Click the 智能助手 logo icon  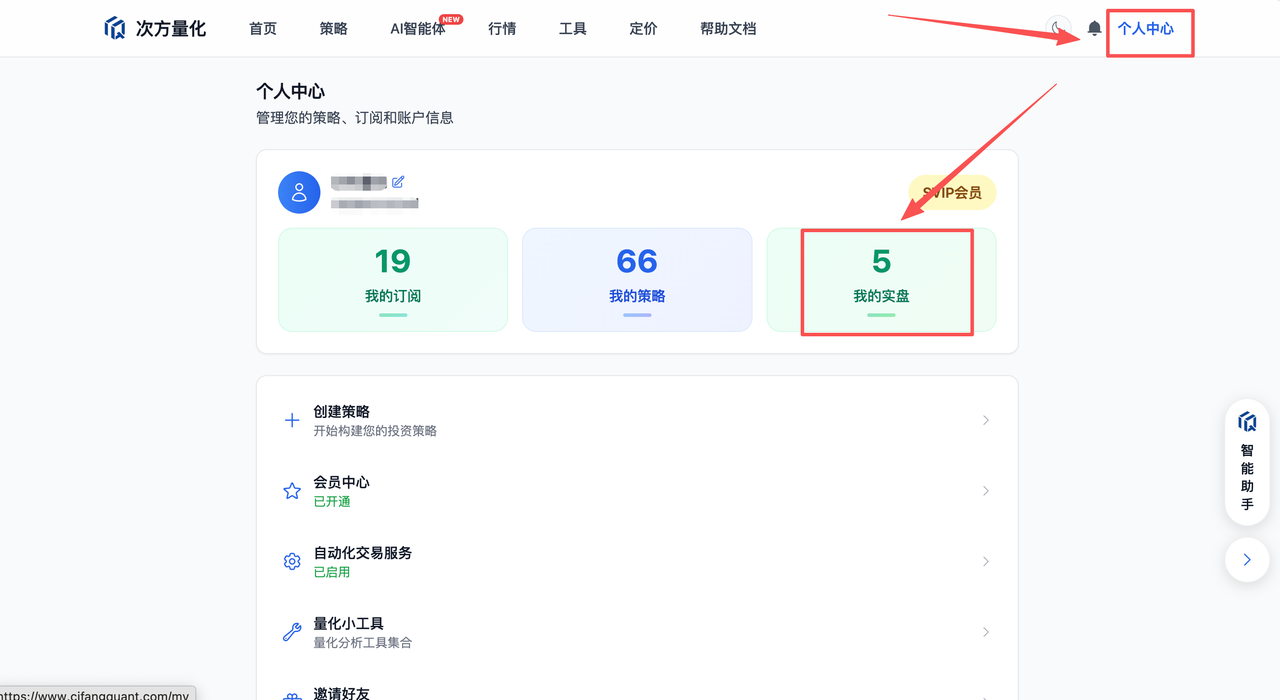(x=1247, y=422)
